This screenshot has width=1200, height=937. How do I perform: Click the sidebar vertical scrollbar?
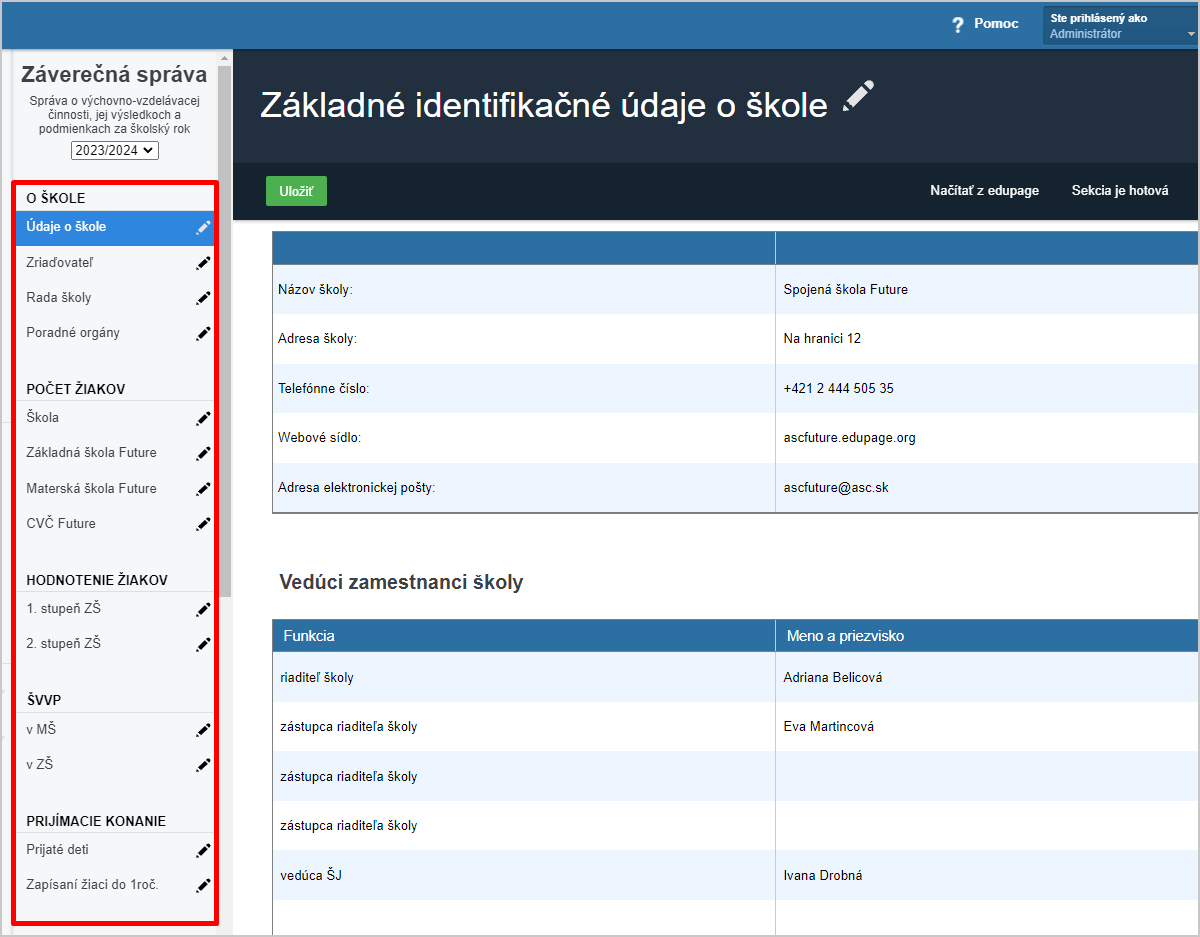[225, 330]
